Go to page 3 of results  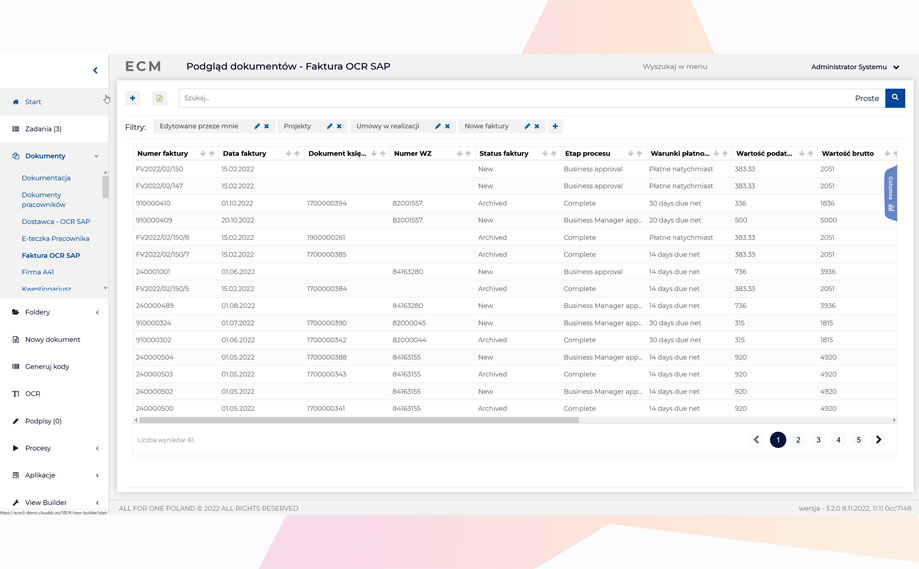818,440
